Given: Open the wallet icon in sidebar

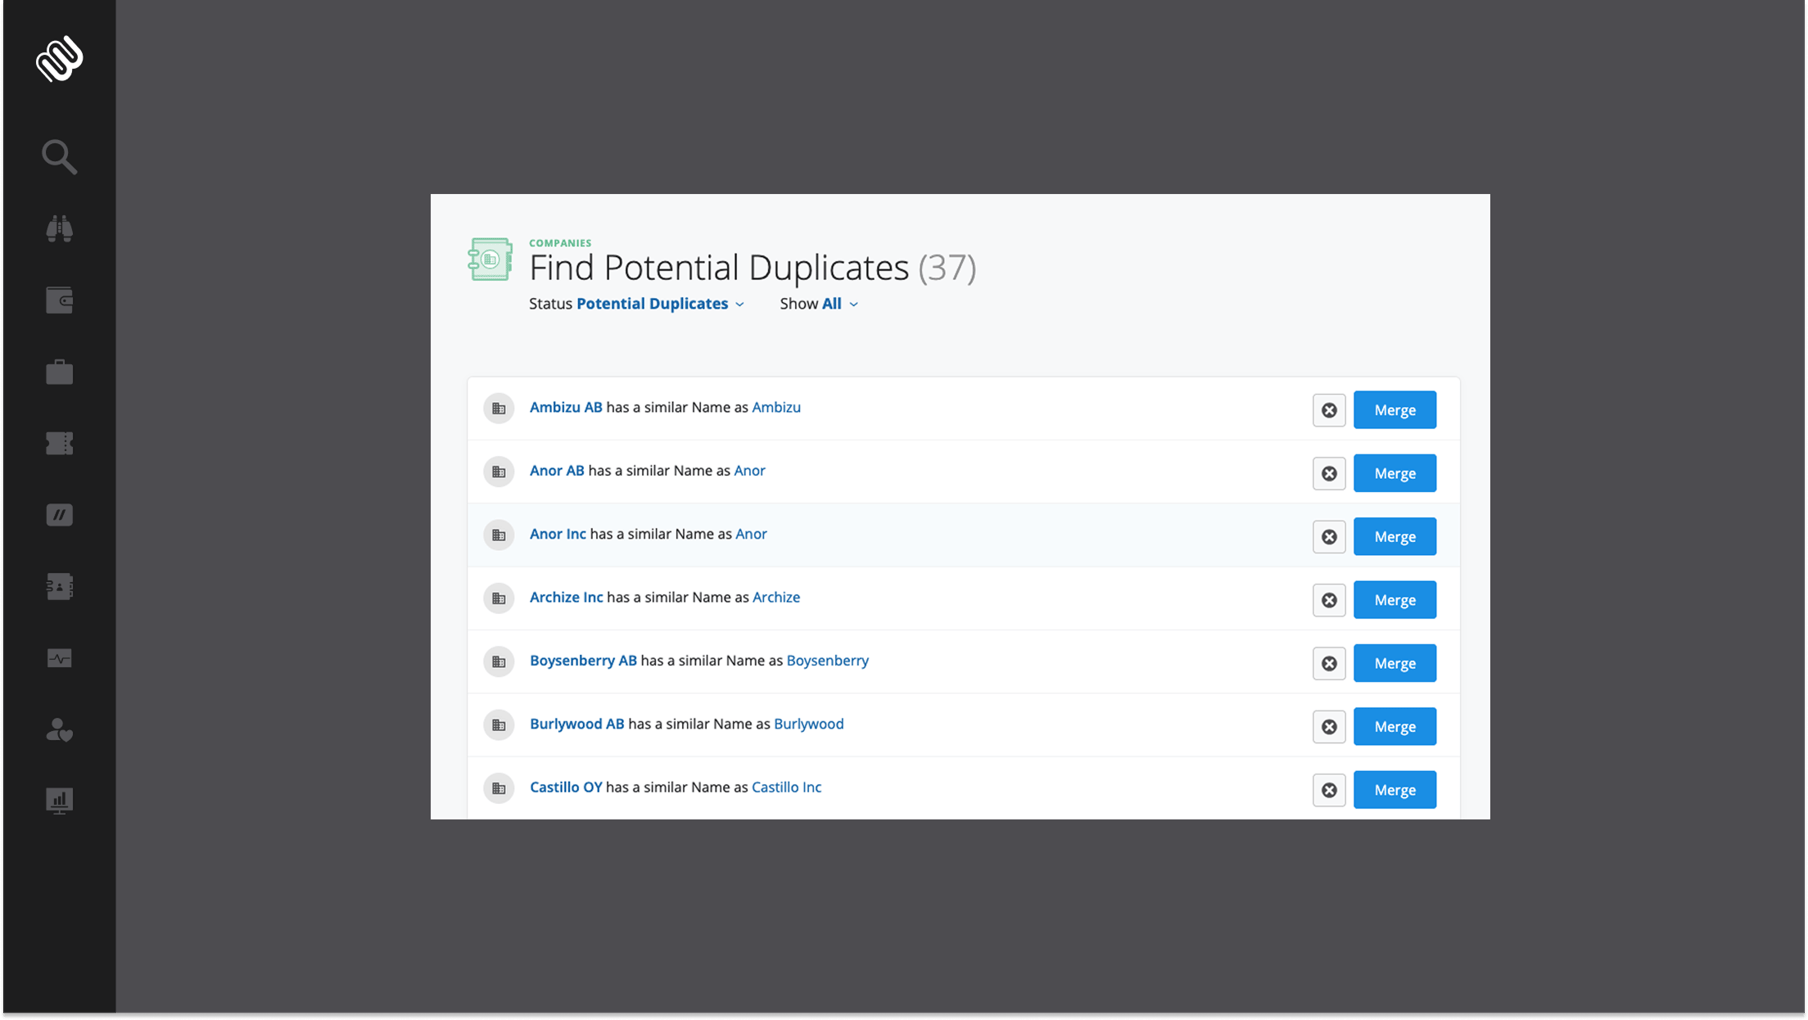Looking at the screenshot, I should [59, 300].
